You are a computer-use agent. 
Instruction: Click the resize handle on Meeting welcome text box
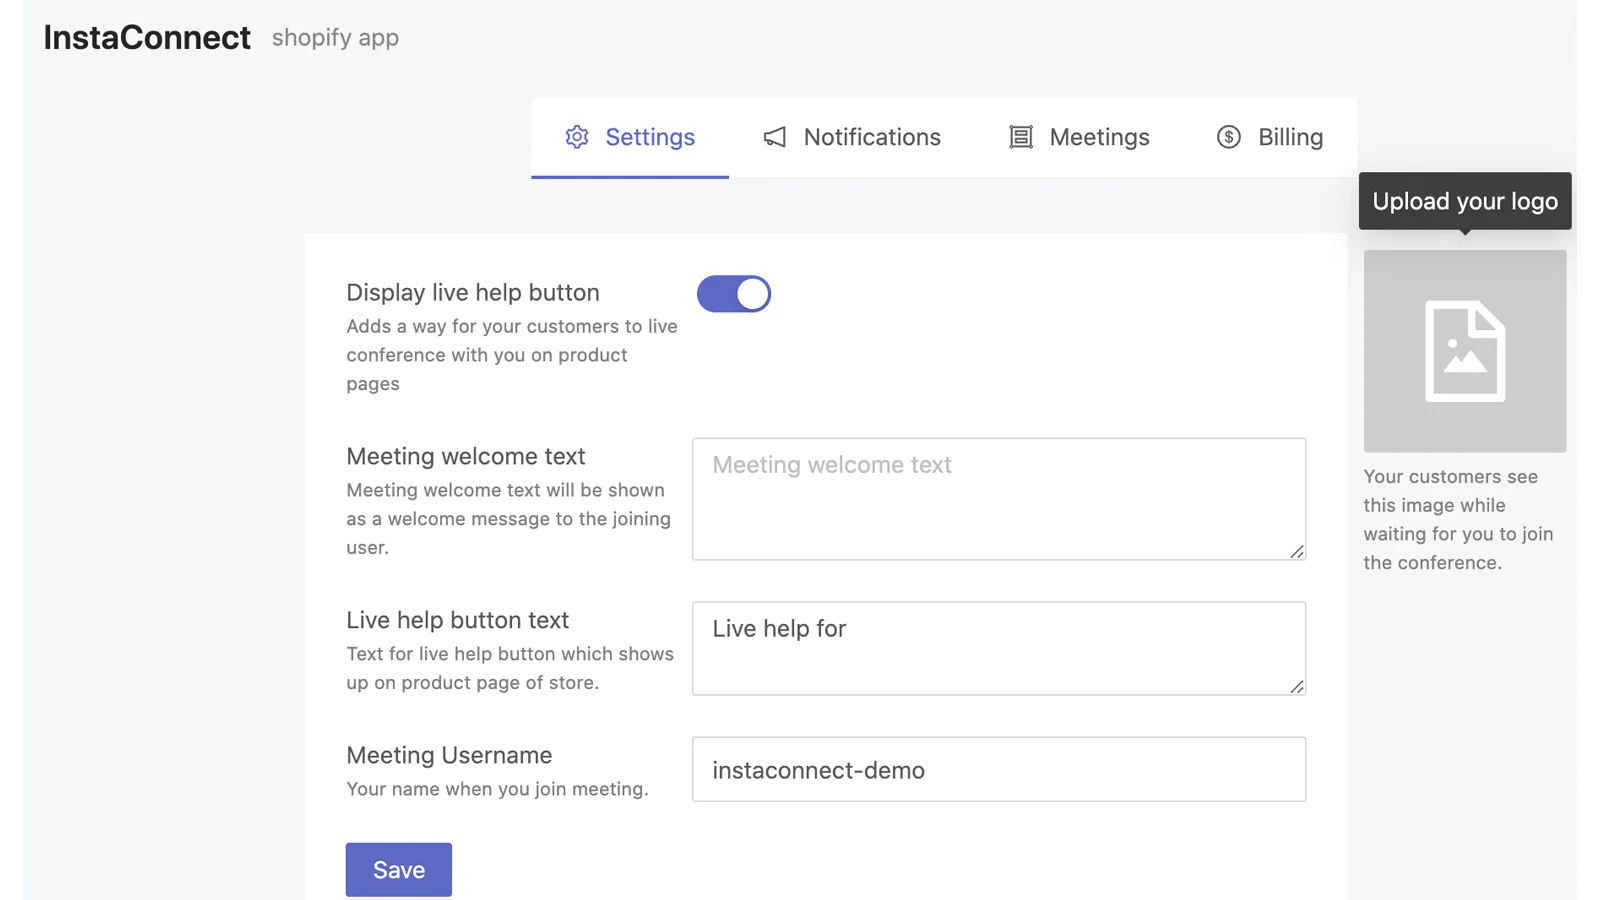point(1297,552)
